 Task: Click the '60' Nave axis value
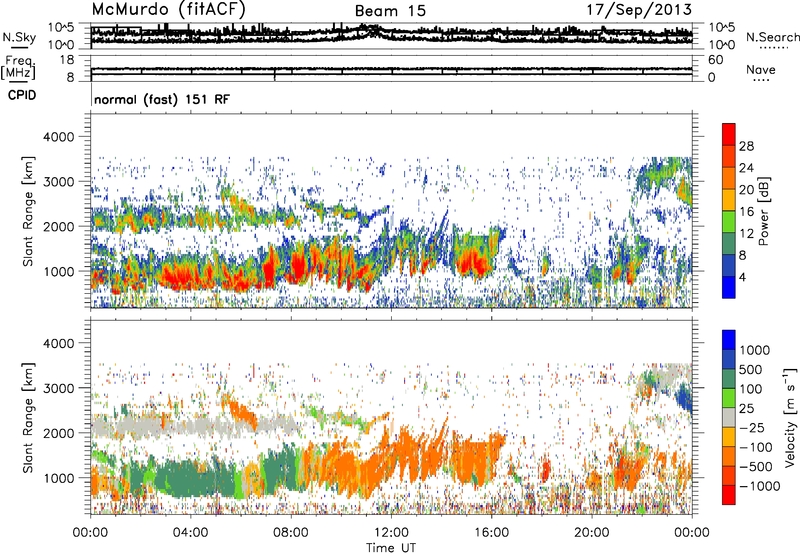(x=716, y=60)
